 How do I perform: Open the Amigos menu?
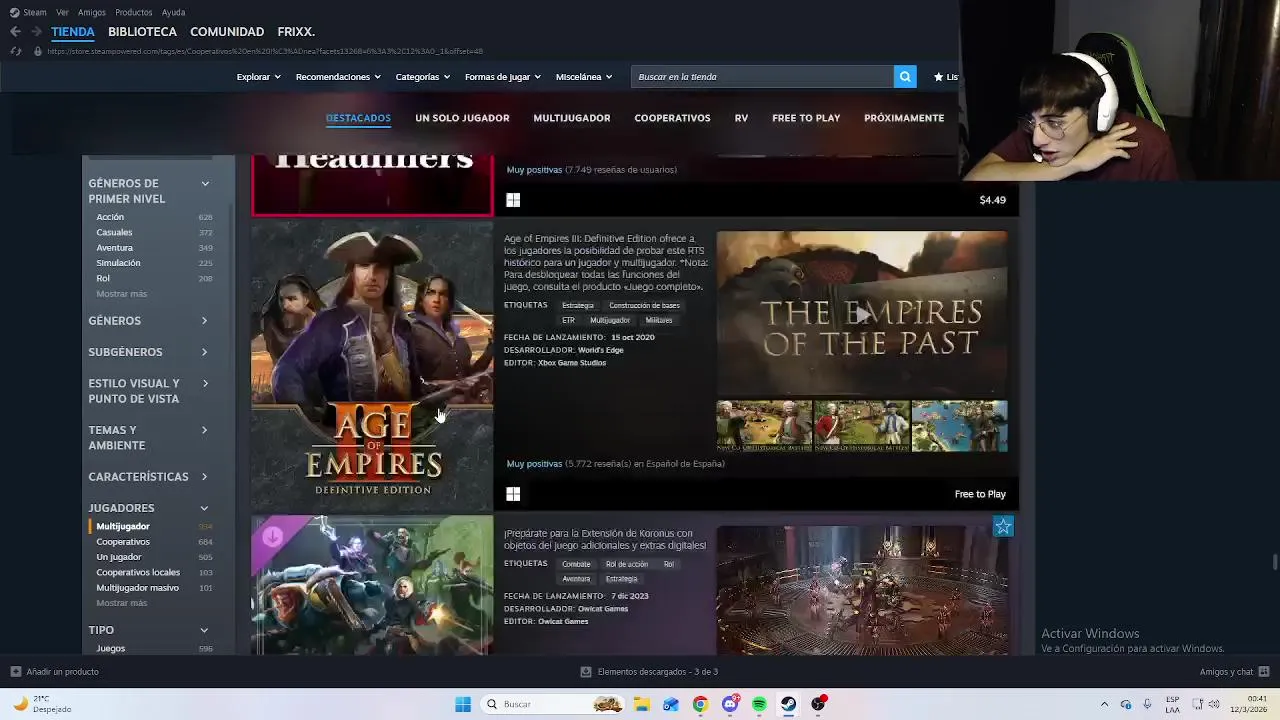click(91, 12)
